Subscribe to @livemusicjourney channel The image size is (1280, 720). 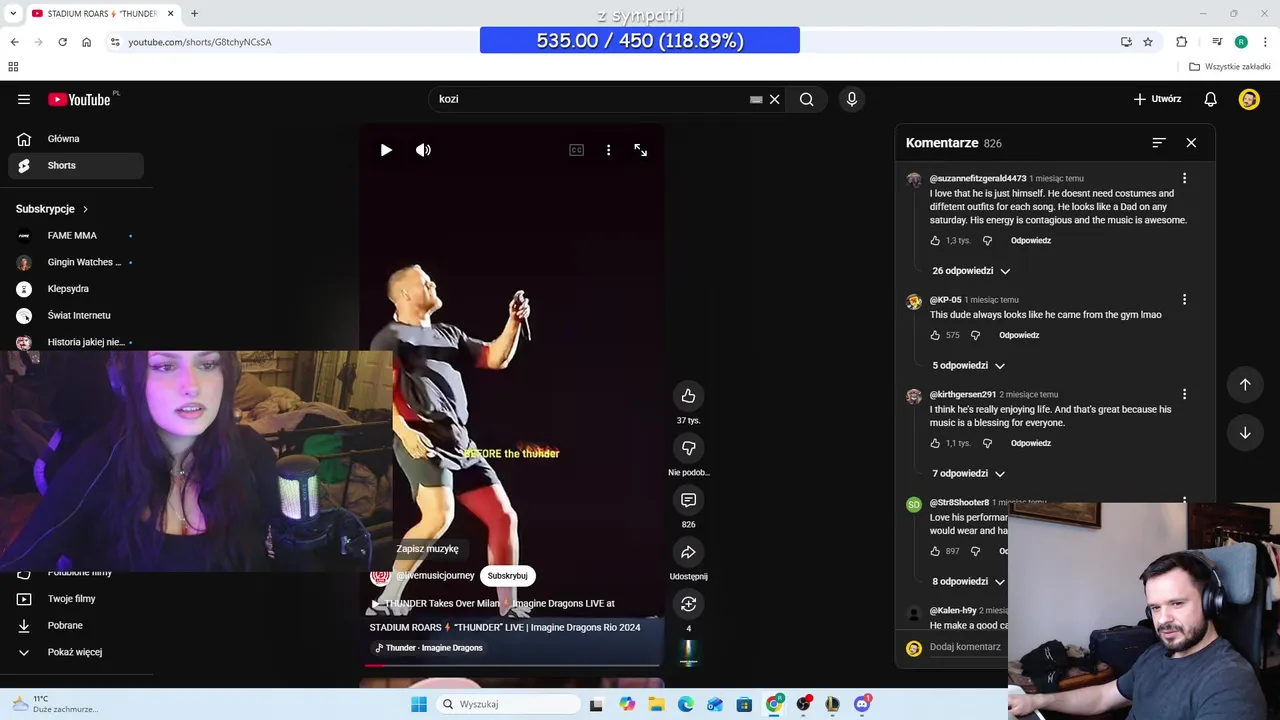point(507,576)
